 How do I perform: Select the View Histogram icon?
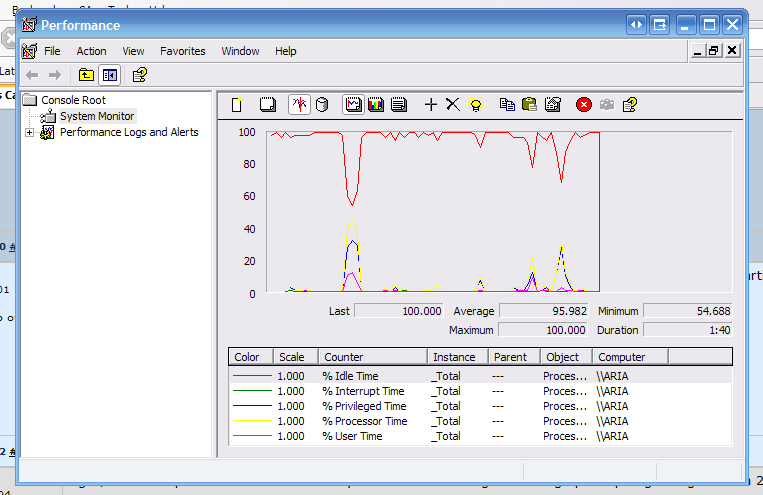[376, 104]
